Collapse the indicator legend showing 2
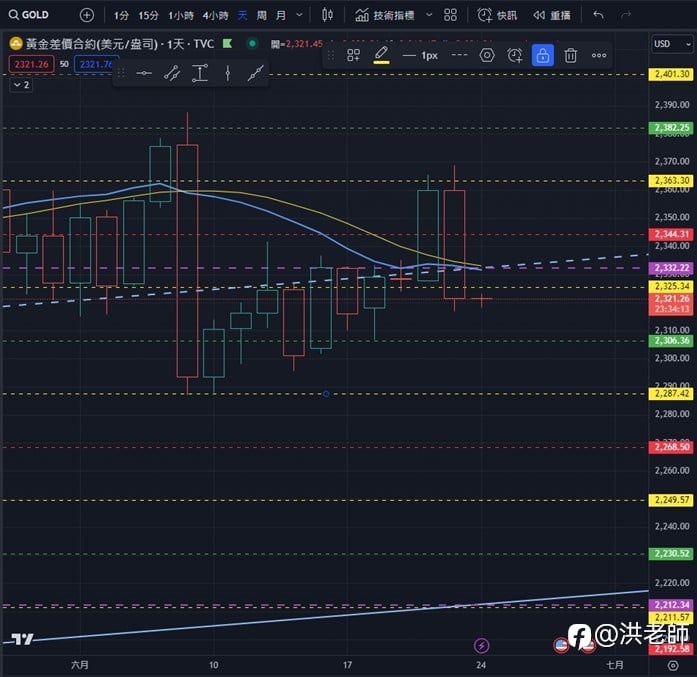The height and width of the screenshot is (677, 697). coord(21,84)
